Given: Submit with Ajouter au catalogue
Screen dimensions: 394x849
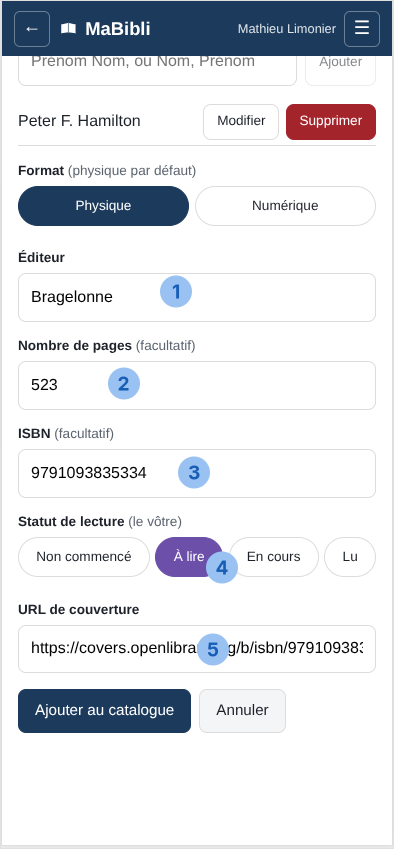Looking at the screenshot, I should (104, 711).
